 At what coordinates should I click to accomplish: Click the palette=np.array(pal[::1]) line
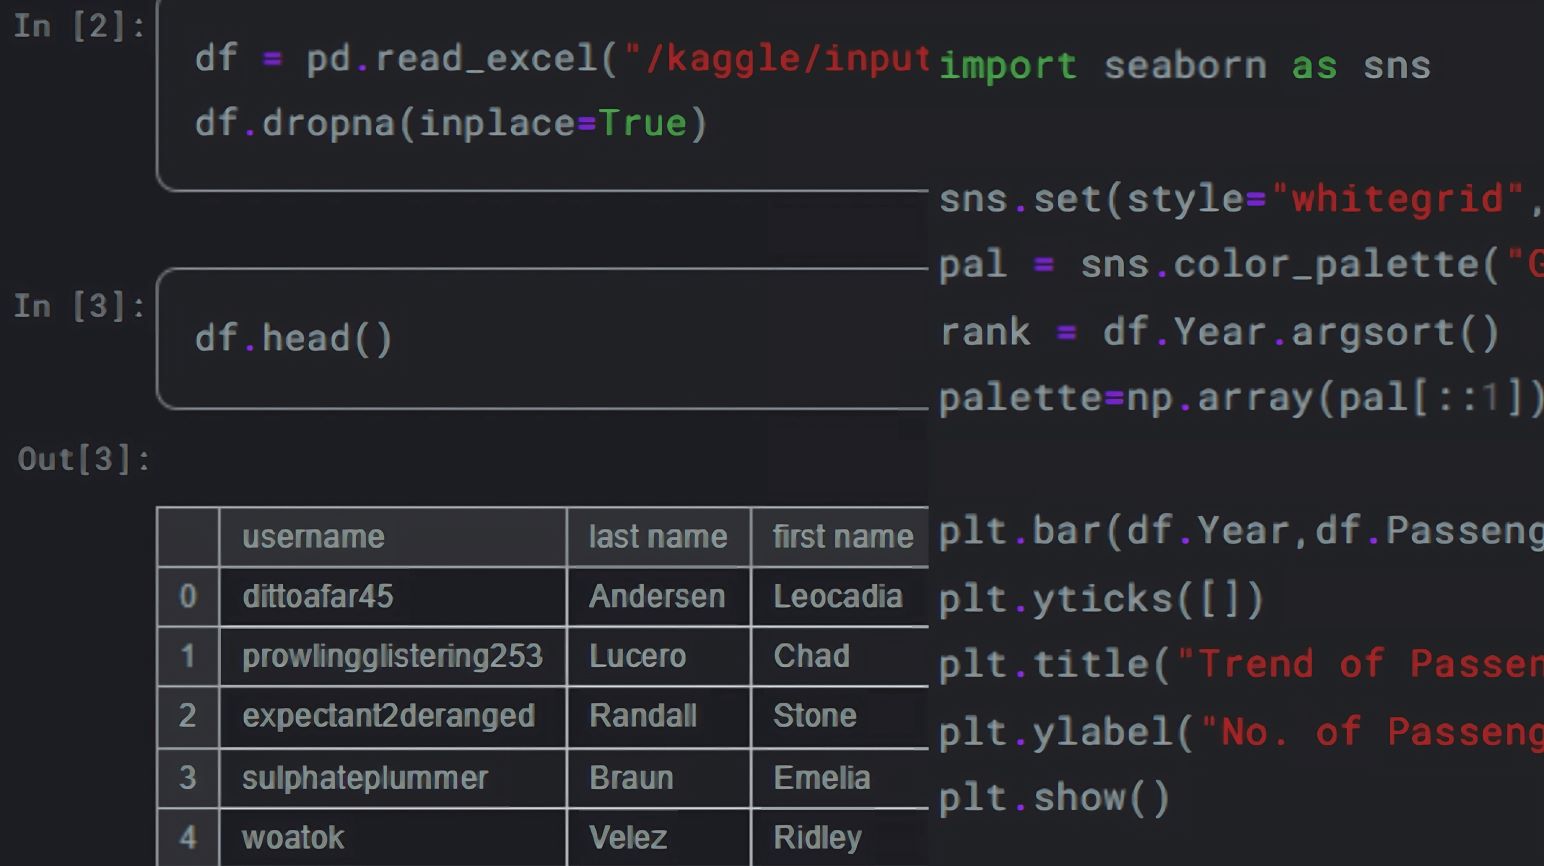[x=1240, y=397]
